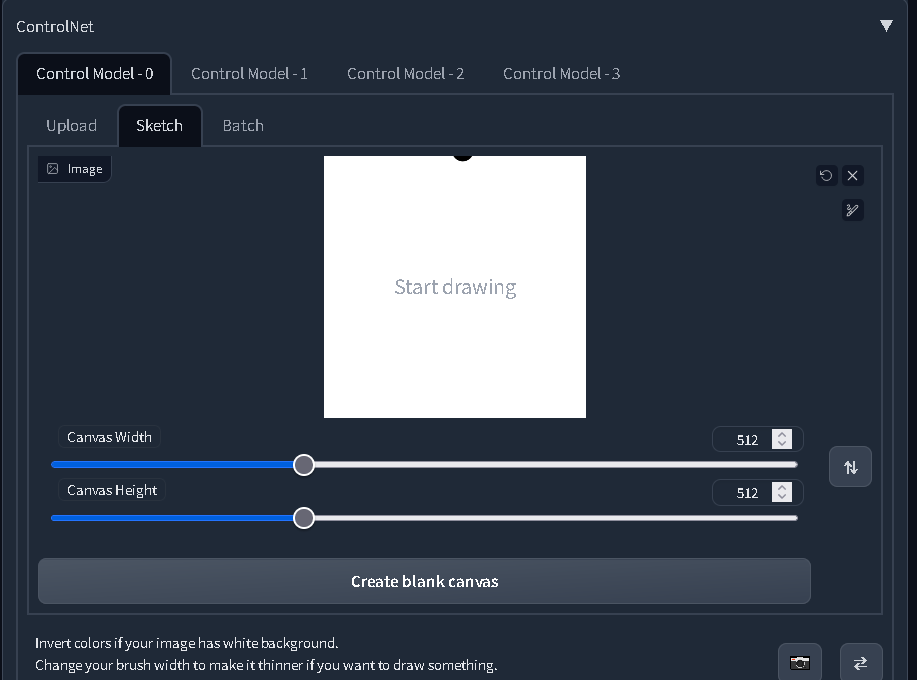
Task: Switch to the Upload tab
Action: (x=70, y=125)
